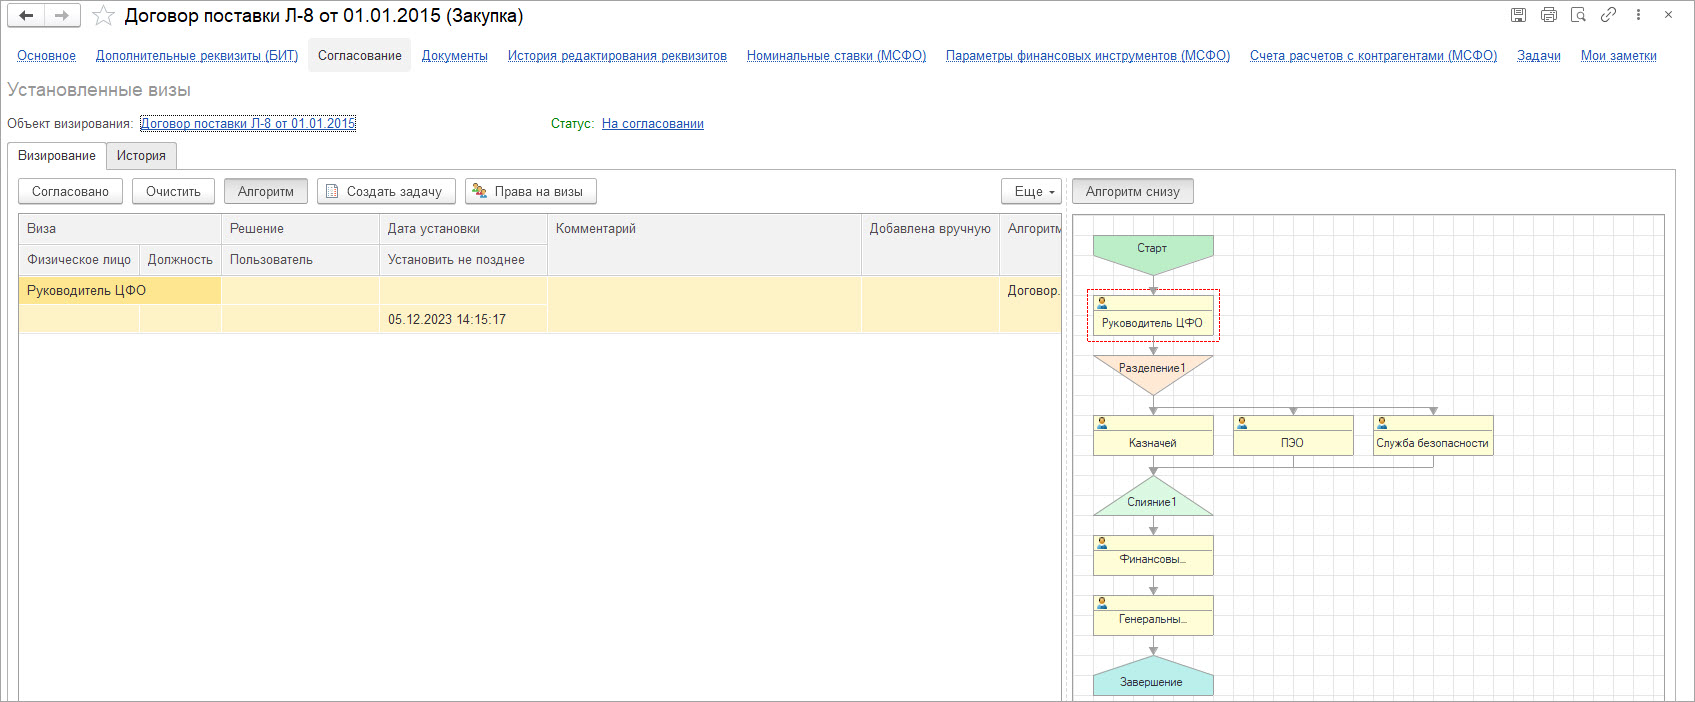Select the Руководитель ЦФО table row
Screen dimensions: 1695x702
120,291
